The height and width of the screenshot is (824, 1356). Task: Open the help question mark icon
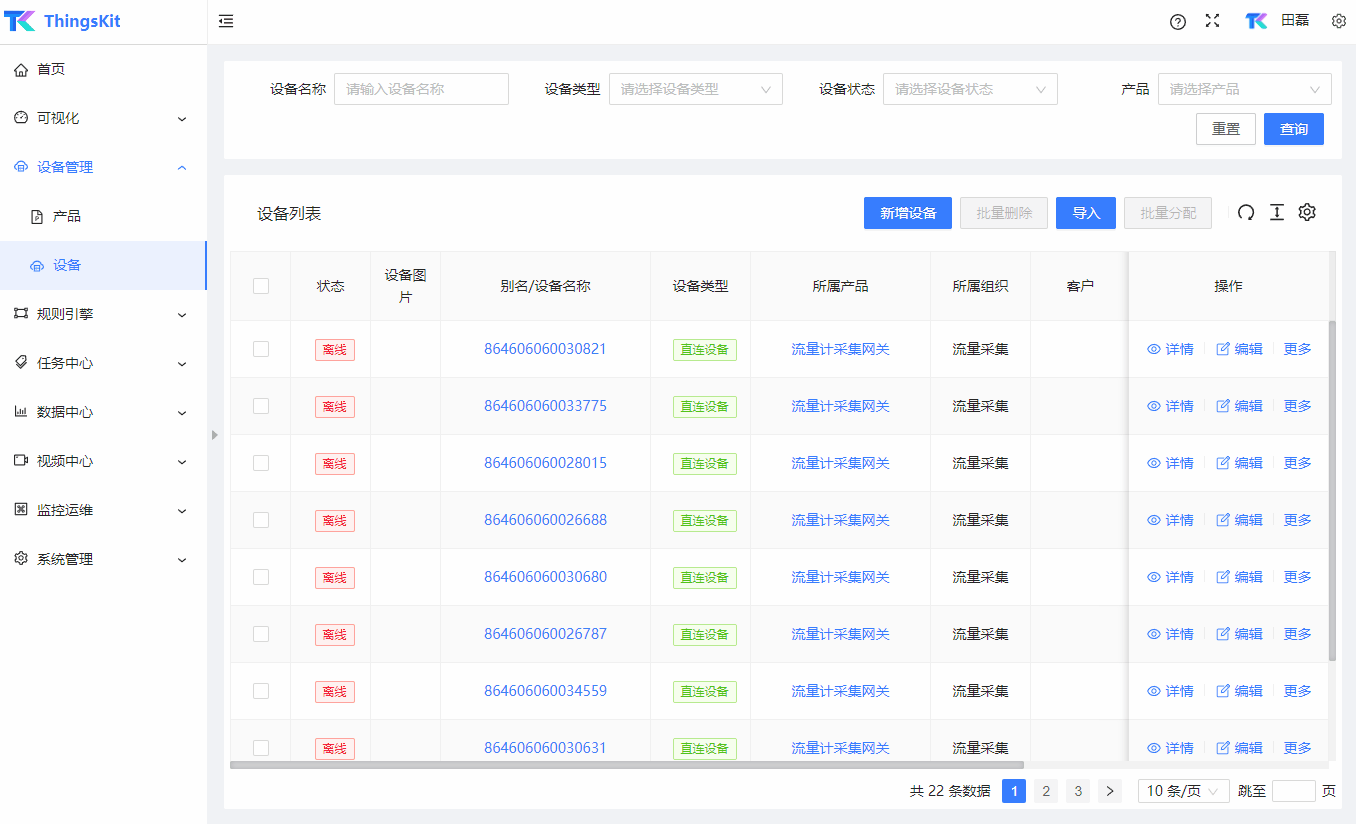1177,22
